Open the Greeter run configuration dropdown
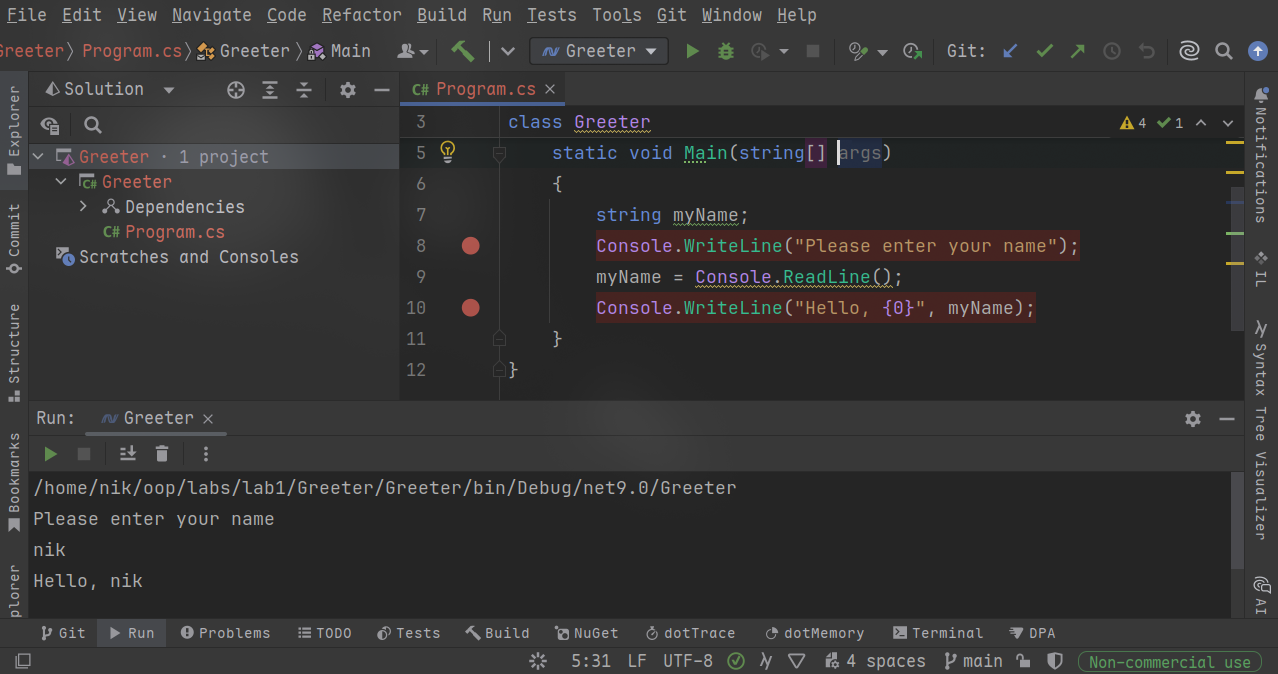Image resolution: width=1278 pixels, height=674 pixels. [x=598, y=51]
